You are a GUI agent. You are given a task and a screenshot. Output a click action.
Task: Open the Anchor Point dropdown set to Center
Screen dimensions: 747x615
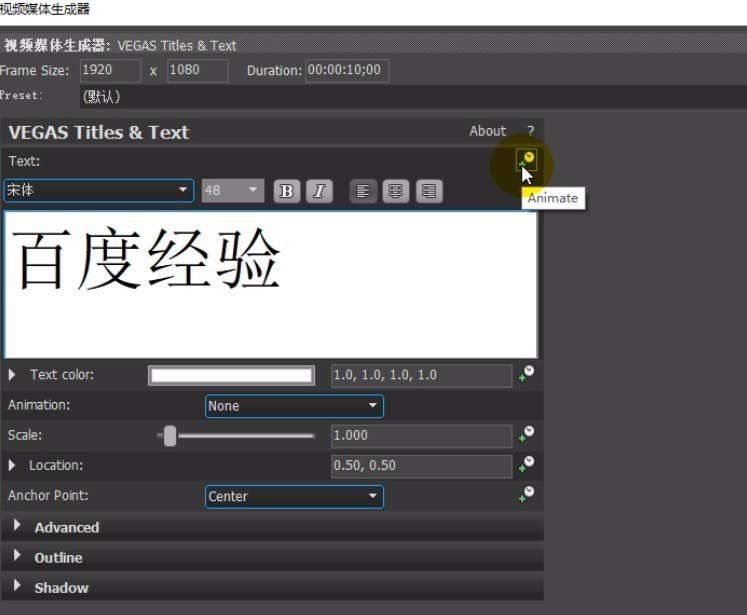(294, 496)
